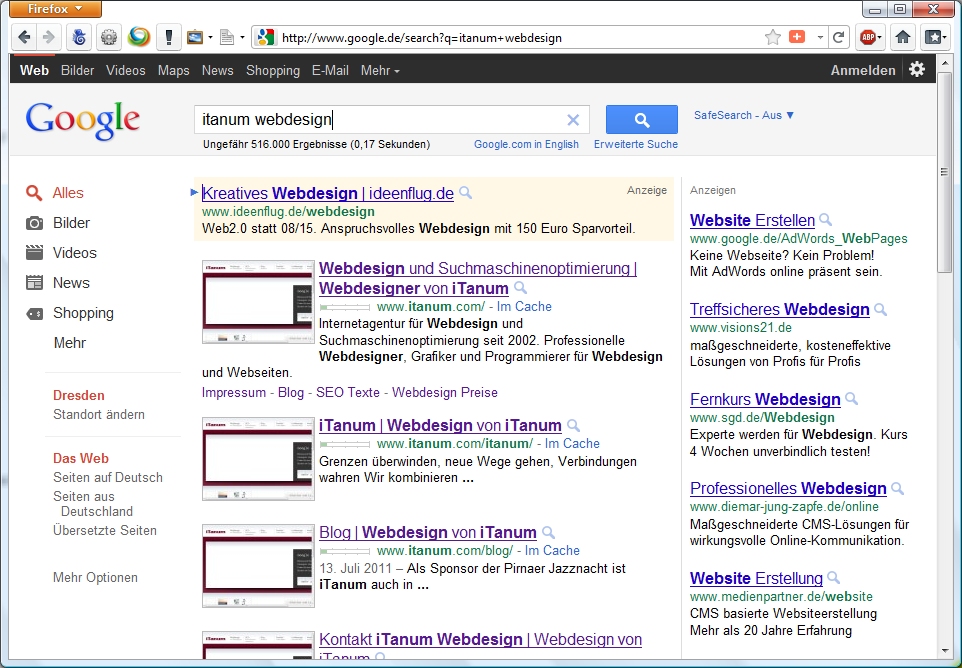962x668 pixels.
Task: Click the gear add-on icon in toolbar
Action: [x=109, y=37]
